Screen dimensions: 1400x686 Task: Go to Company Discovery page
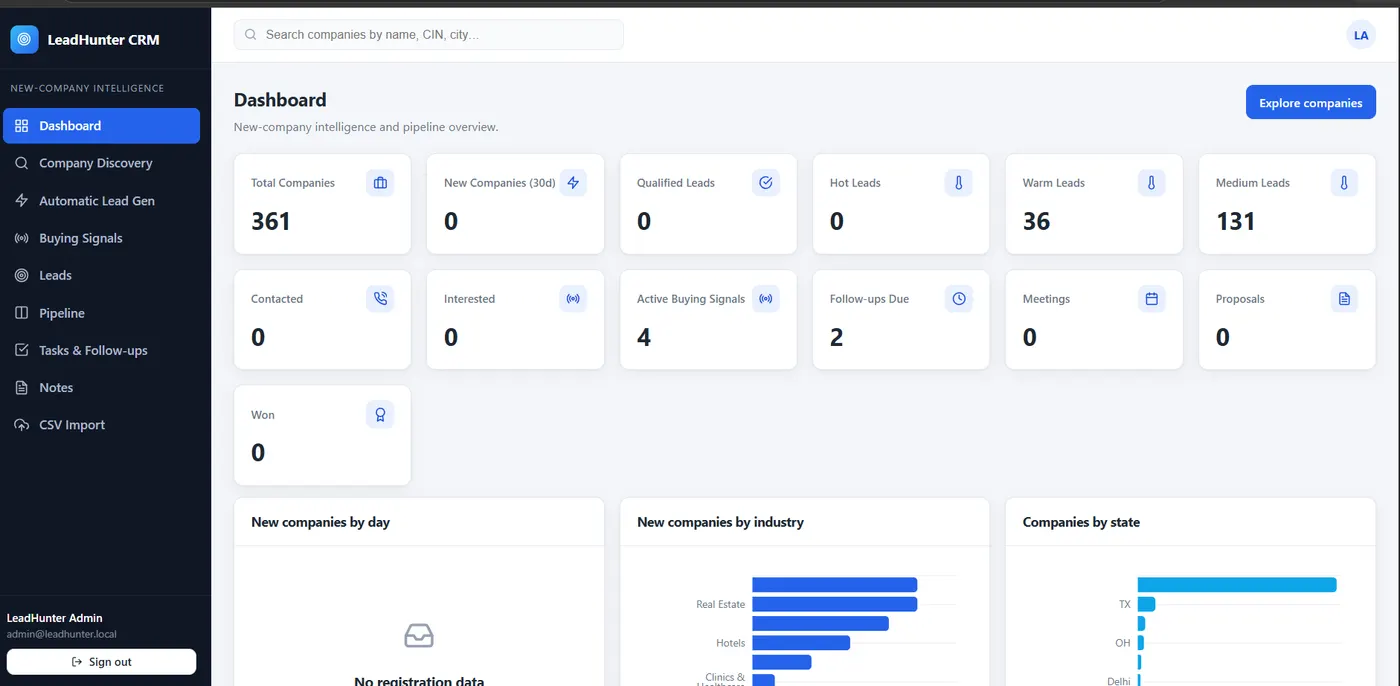click(x=101, y=163)
